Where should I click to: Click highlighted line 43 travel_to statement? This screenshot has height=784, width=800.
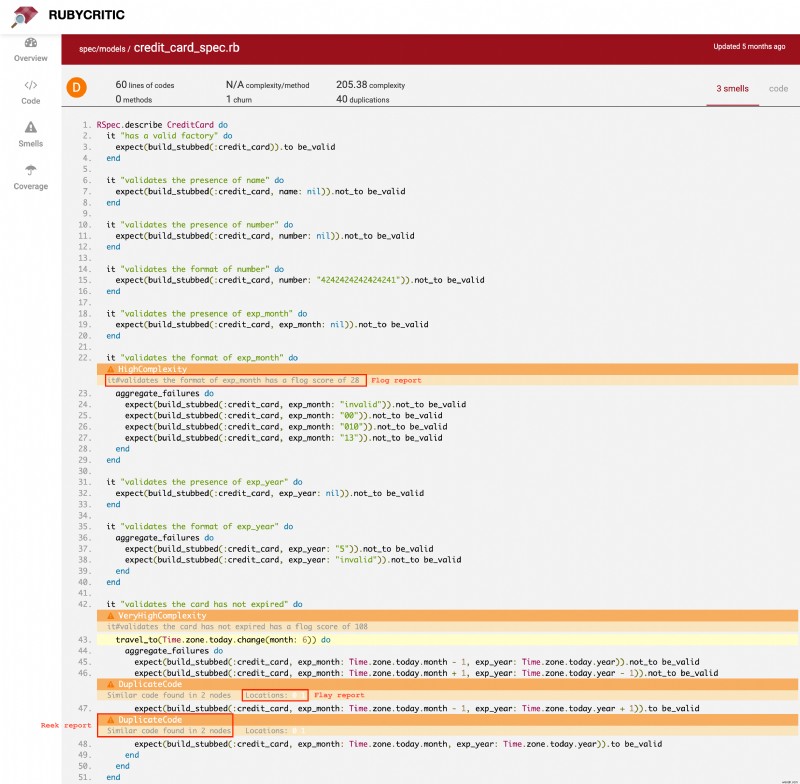pos(447,640)
